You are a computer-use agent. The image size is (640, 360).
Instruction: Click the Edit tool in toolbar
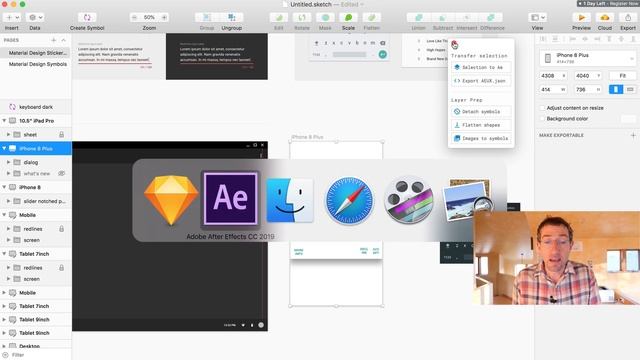coord(279,18)
